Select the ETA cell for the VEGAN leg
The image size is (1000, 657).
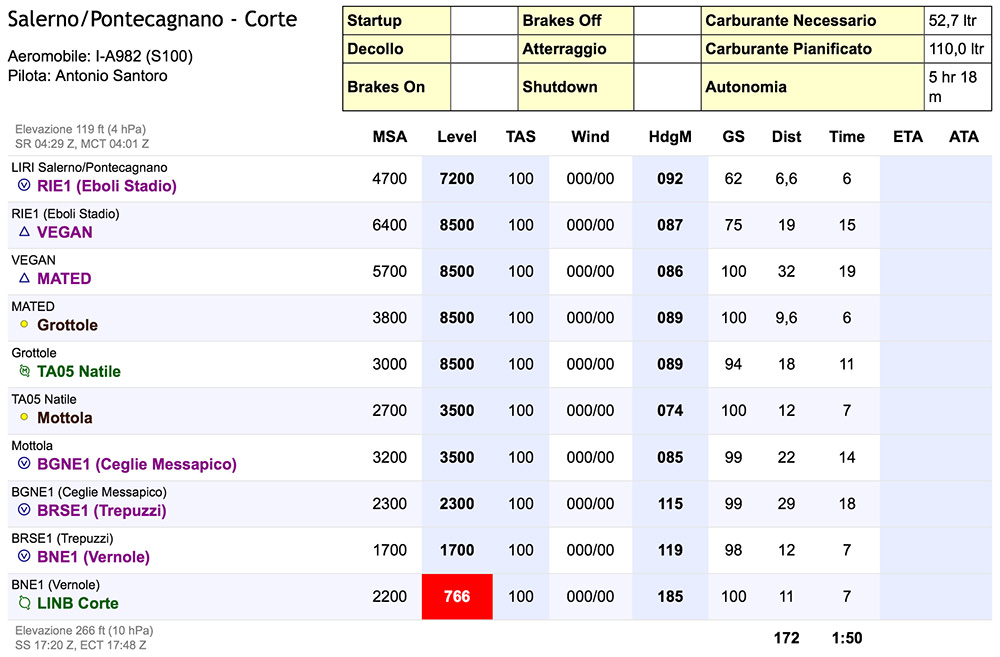pos(908,226)
